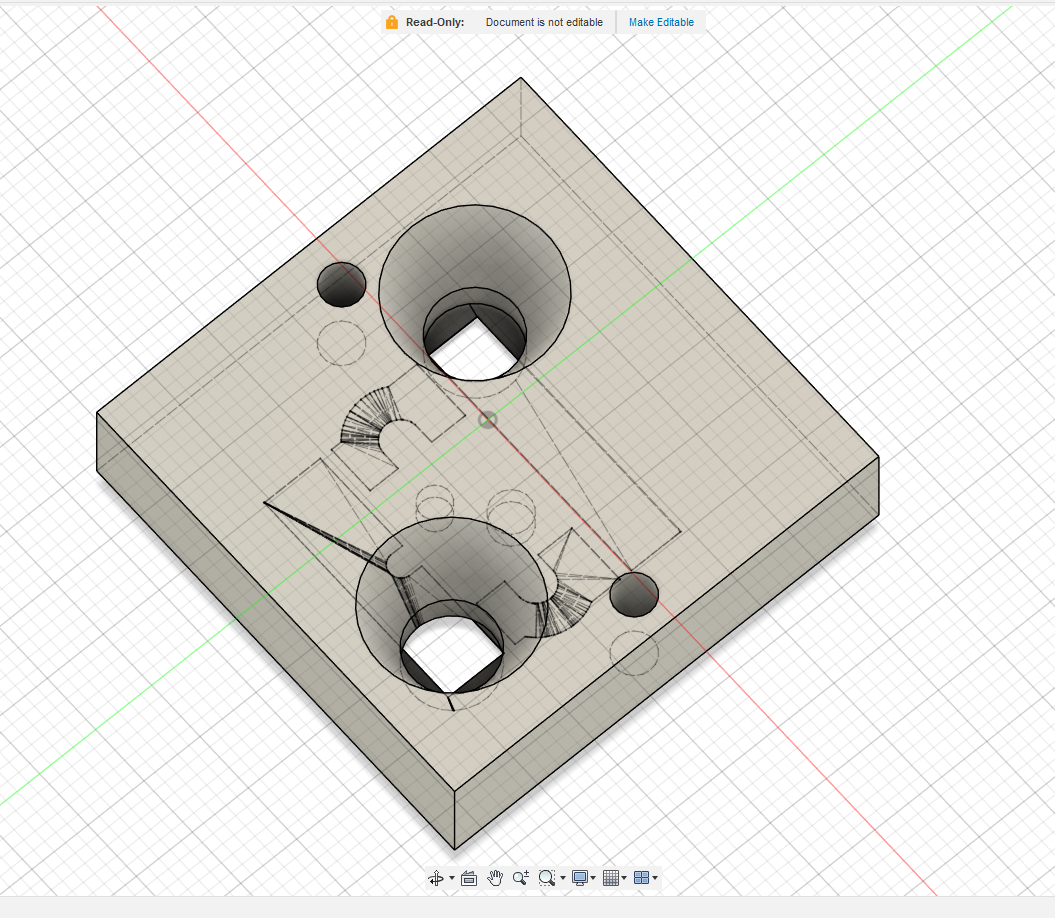
Task: Choose the Zoom plus-minus tool
Action: [521, 878]
